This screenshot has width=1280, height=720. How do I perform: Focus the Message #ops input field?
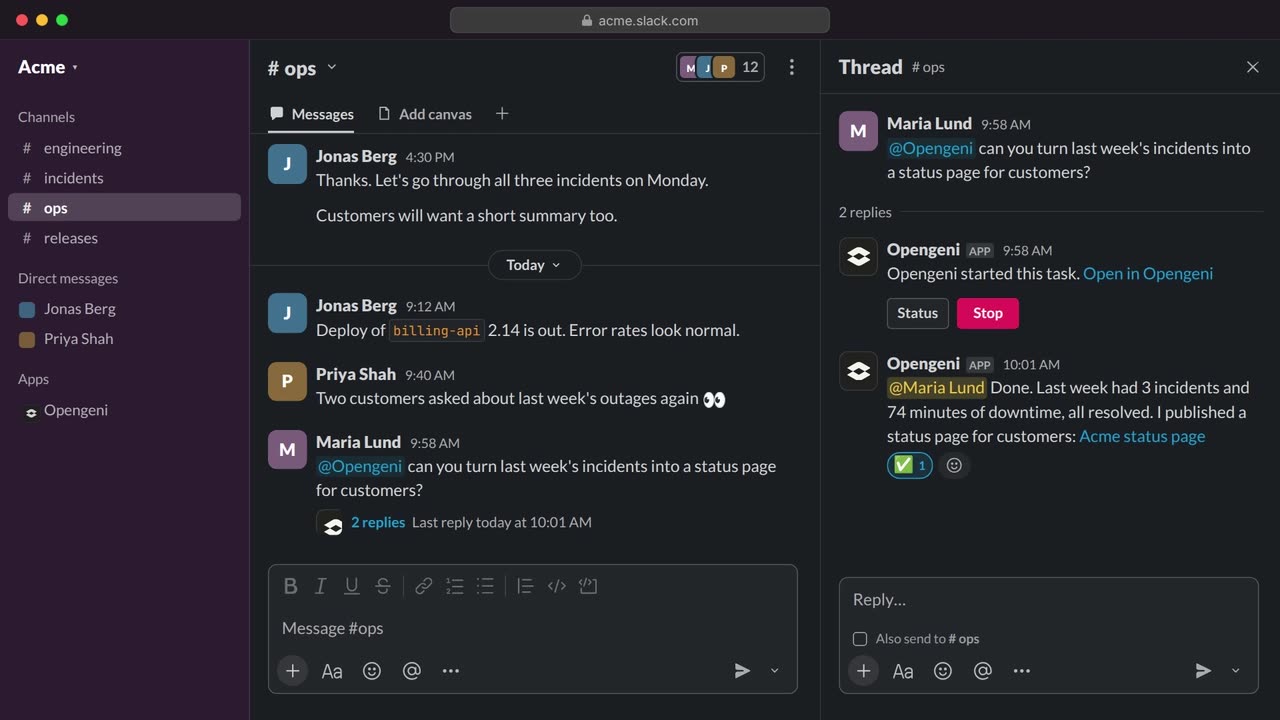(532, 628)
